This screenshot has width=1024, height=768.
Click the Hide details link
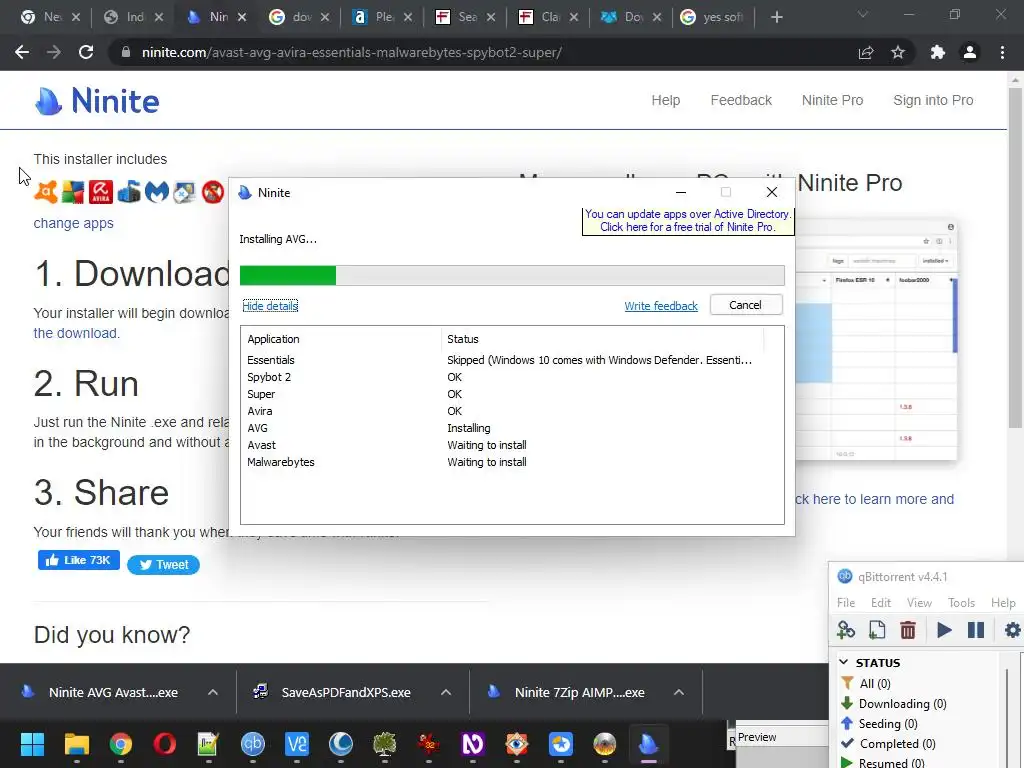[270, 306]
